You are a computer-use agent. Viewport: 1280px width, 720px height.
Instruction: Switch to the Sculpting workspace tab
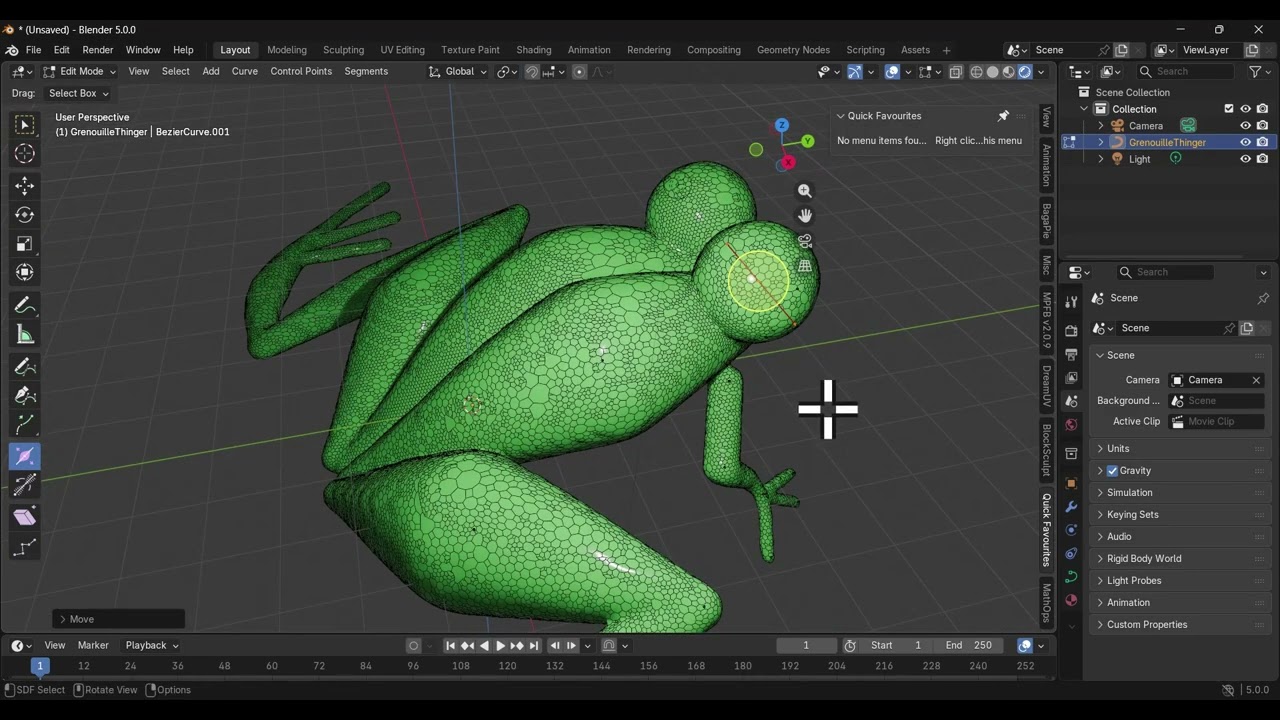(343, 50)
